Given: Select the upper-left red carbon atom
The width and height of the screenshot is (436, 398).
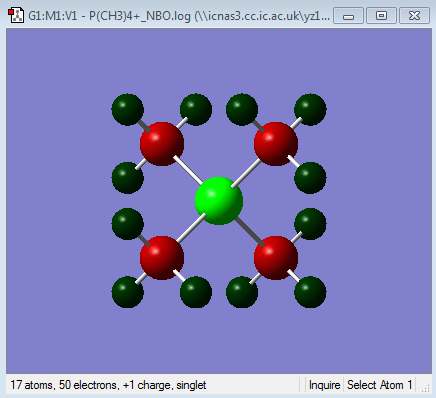Looking at the screenshot, I should click(x=162, y=144).
